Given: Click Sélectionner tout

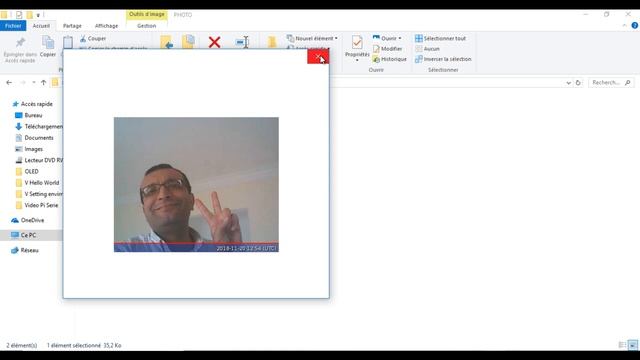Looking at the screenshot, I should (x=440, y=38).
